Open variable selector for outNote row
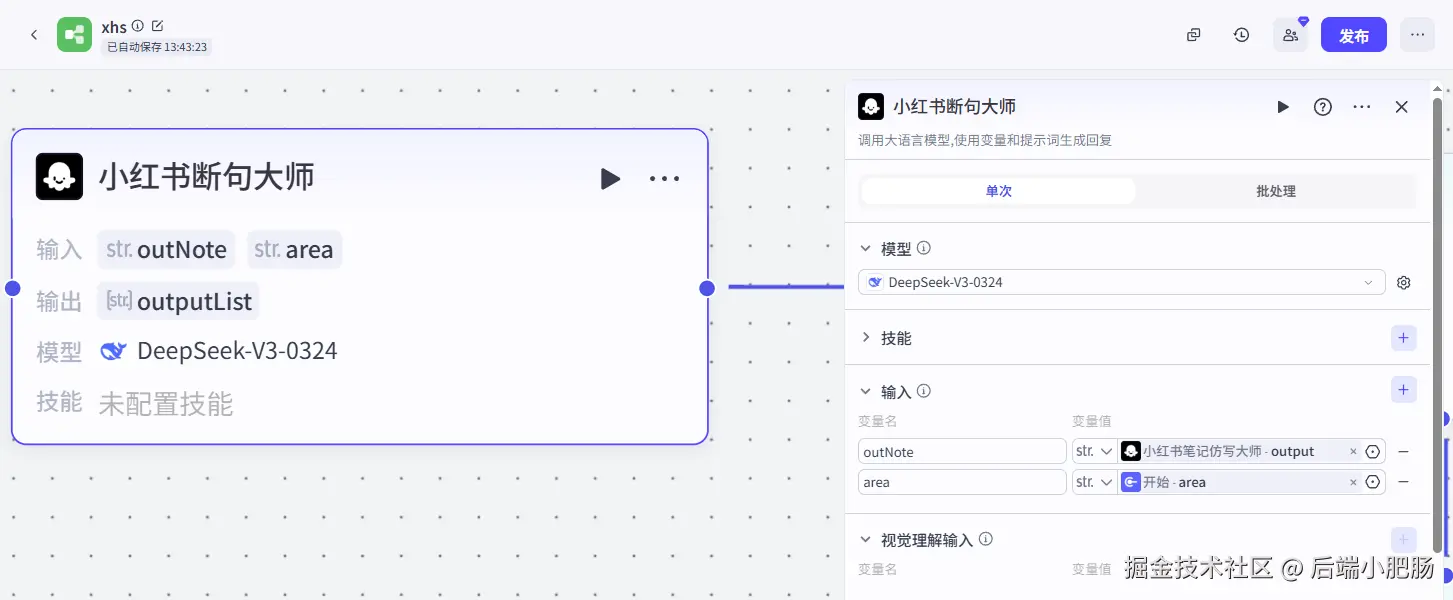The width and height of the screenshot is (1453, 600). [x=1373, y=452]
